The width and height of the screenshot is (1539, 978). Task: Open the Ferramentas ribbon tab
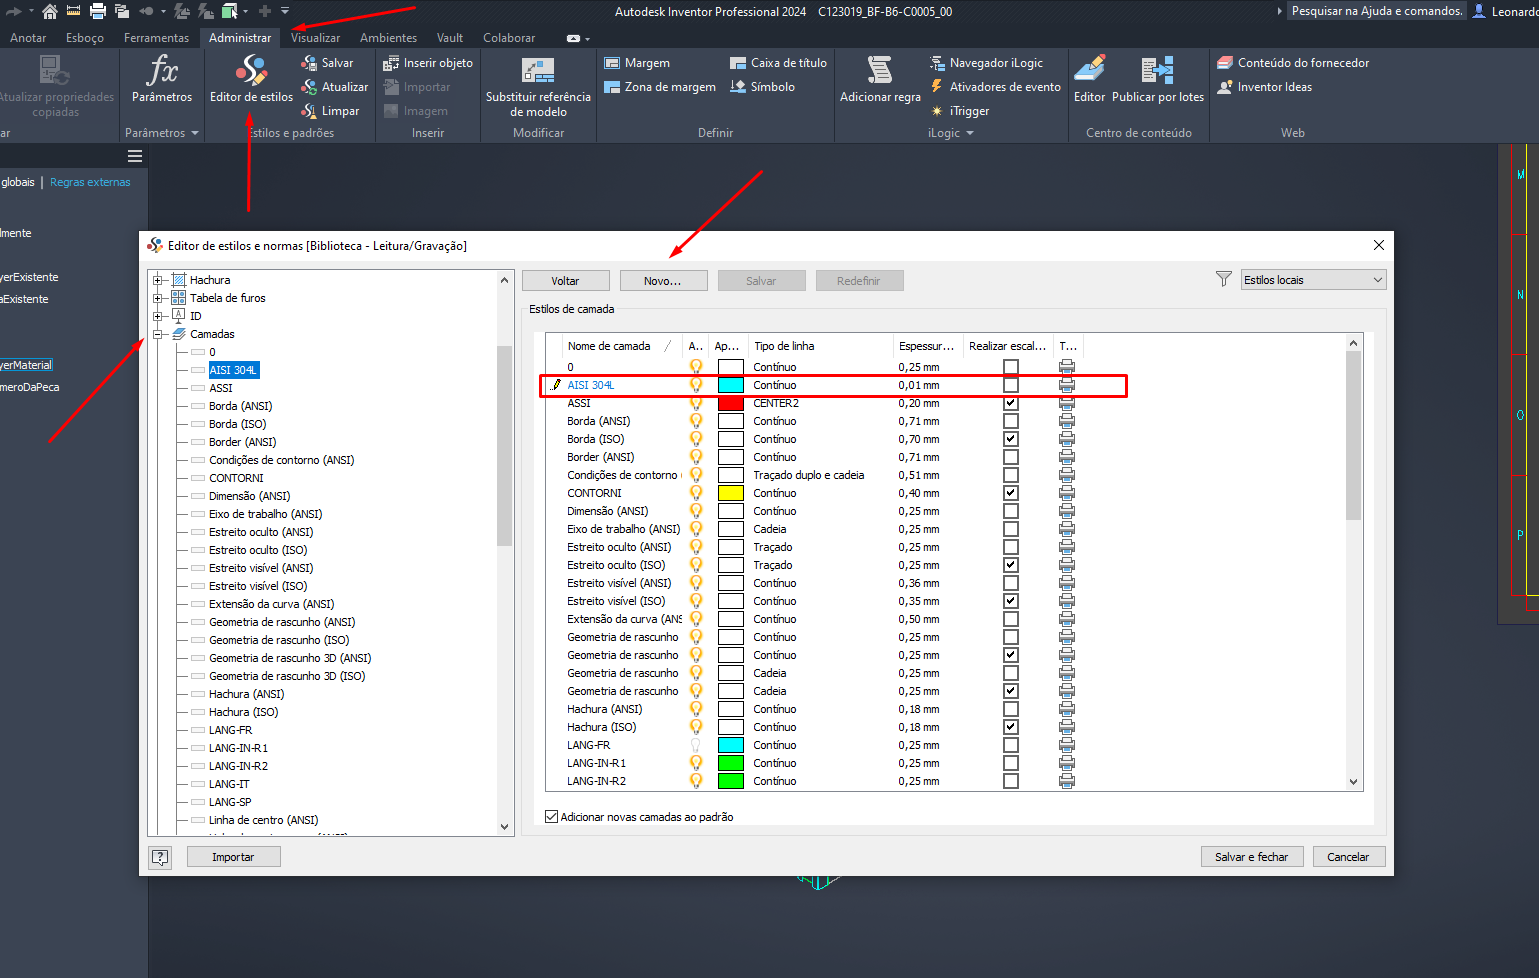[x=156, y=38]
